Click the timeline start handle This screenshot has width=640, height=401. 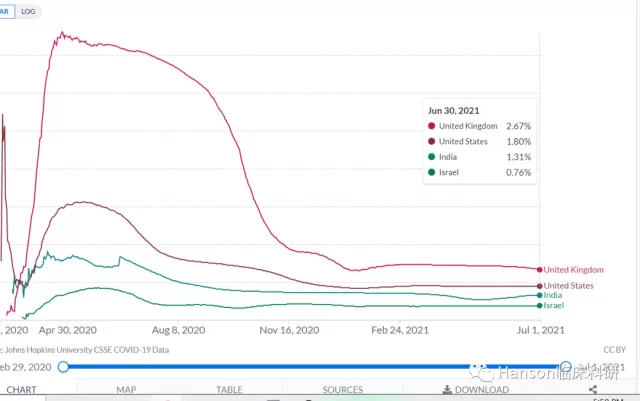click(63, 367)
